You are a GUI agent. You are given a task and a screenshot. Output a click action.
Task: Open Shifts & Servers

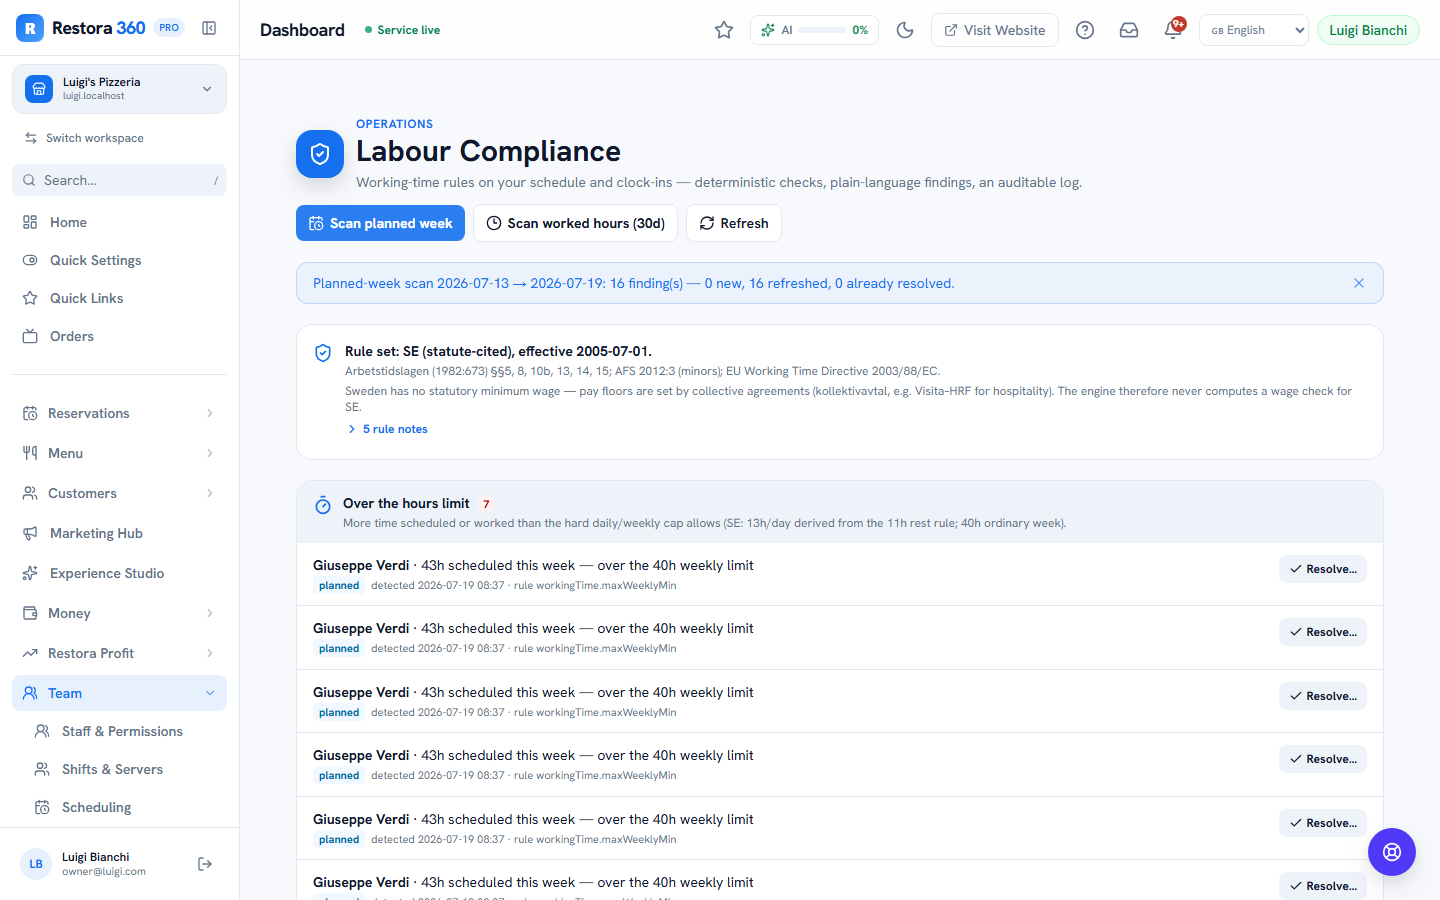125,769
